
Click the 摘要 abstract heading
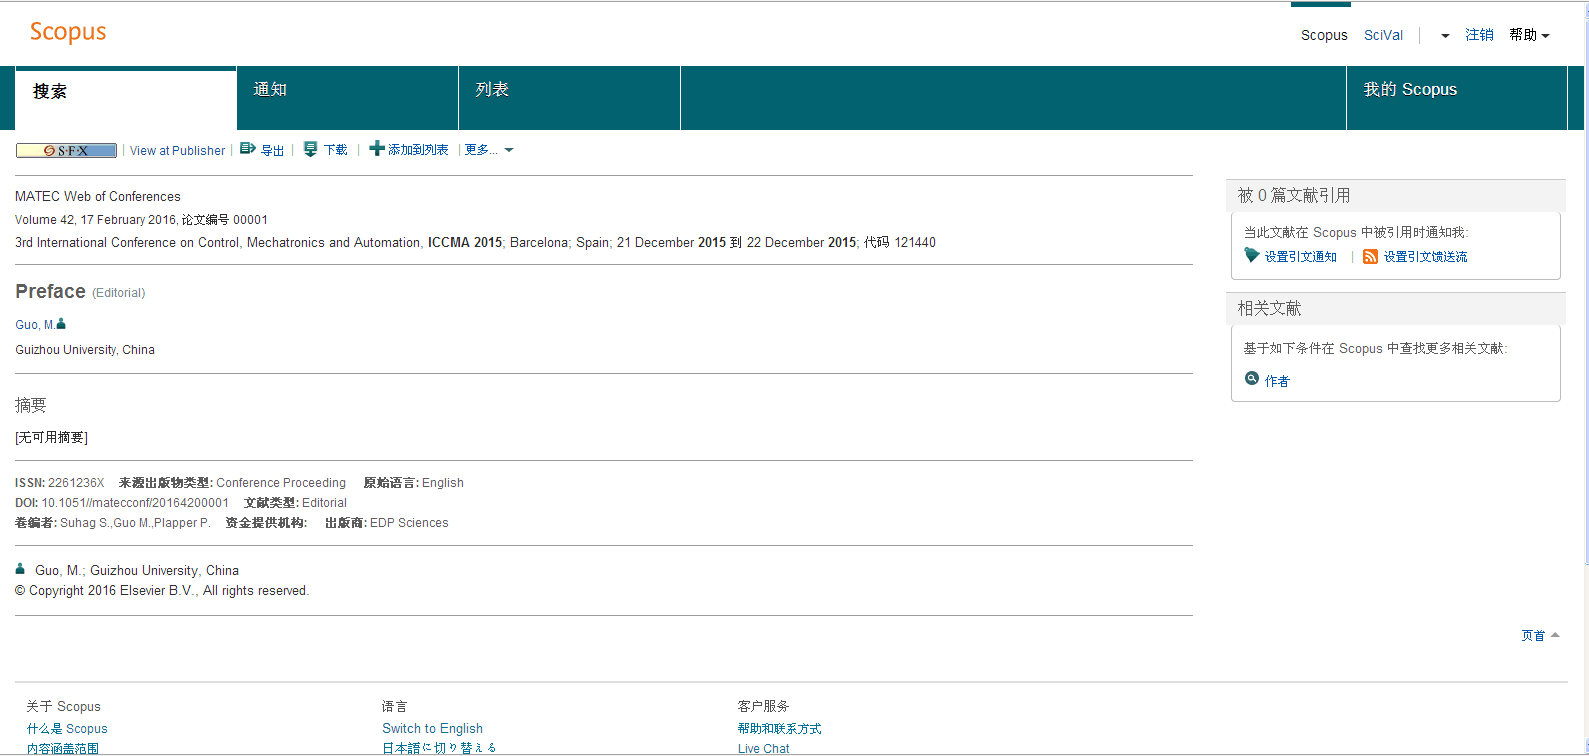tap(31, 405)
